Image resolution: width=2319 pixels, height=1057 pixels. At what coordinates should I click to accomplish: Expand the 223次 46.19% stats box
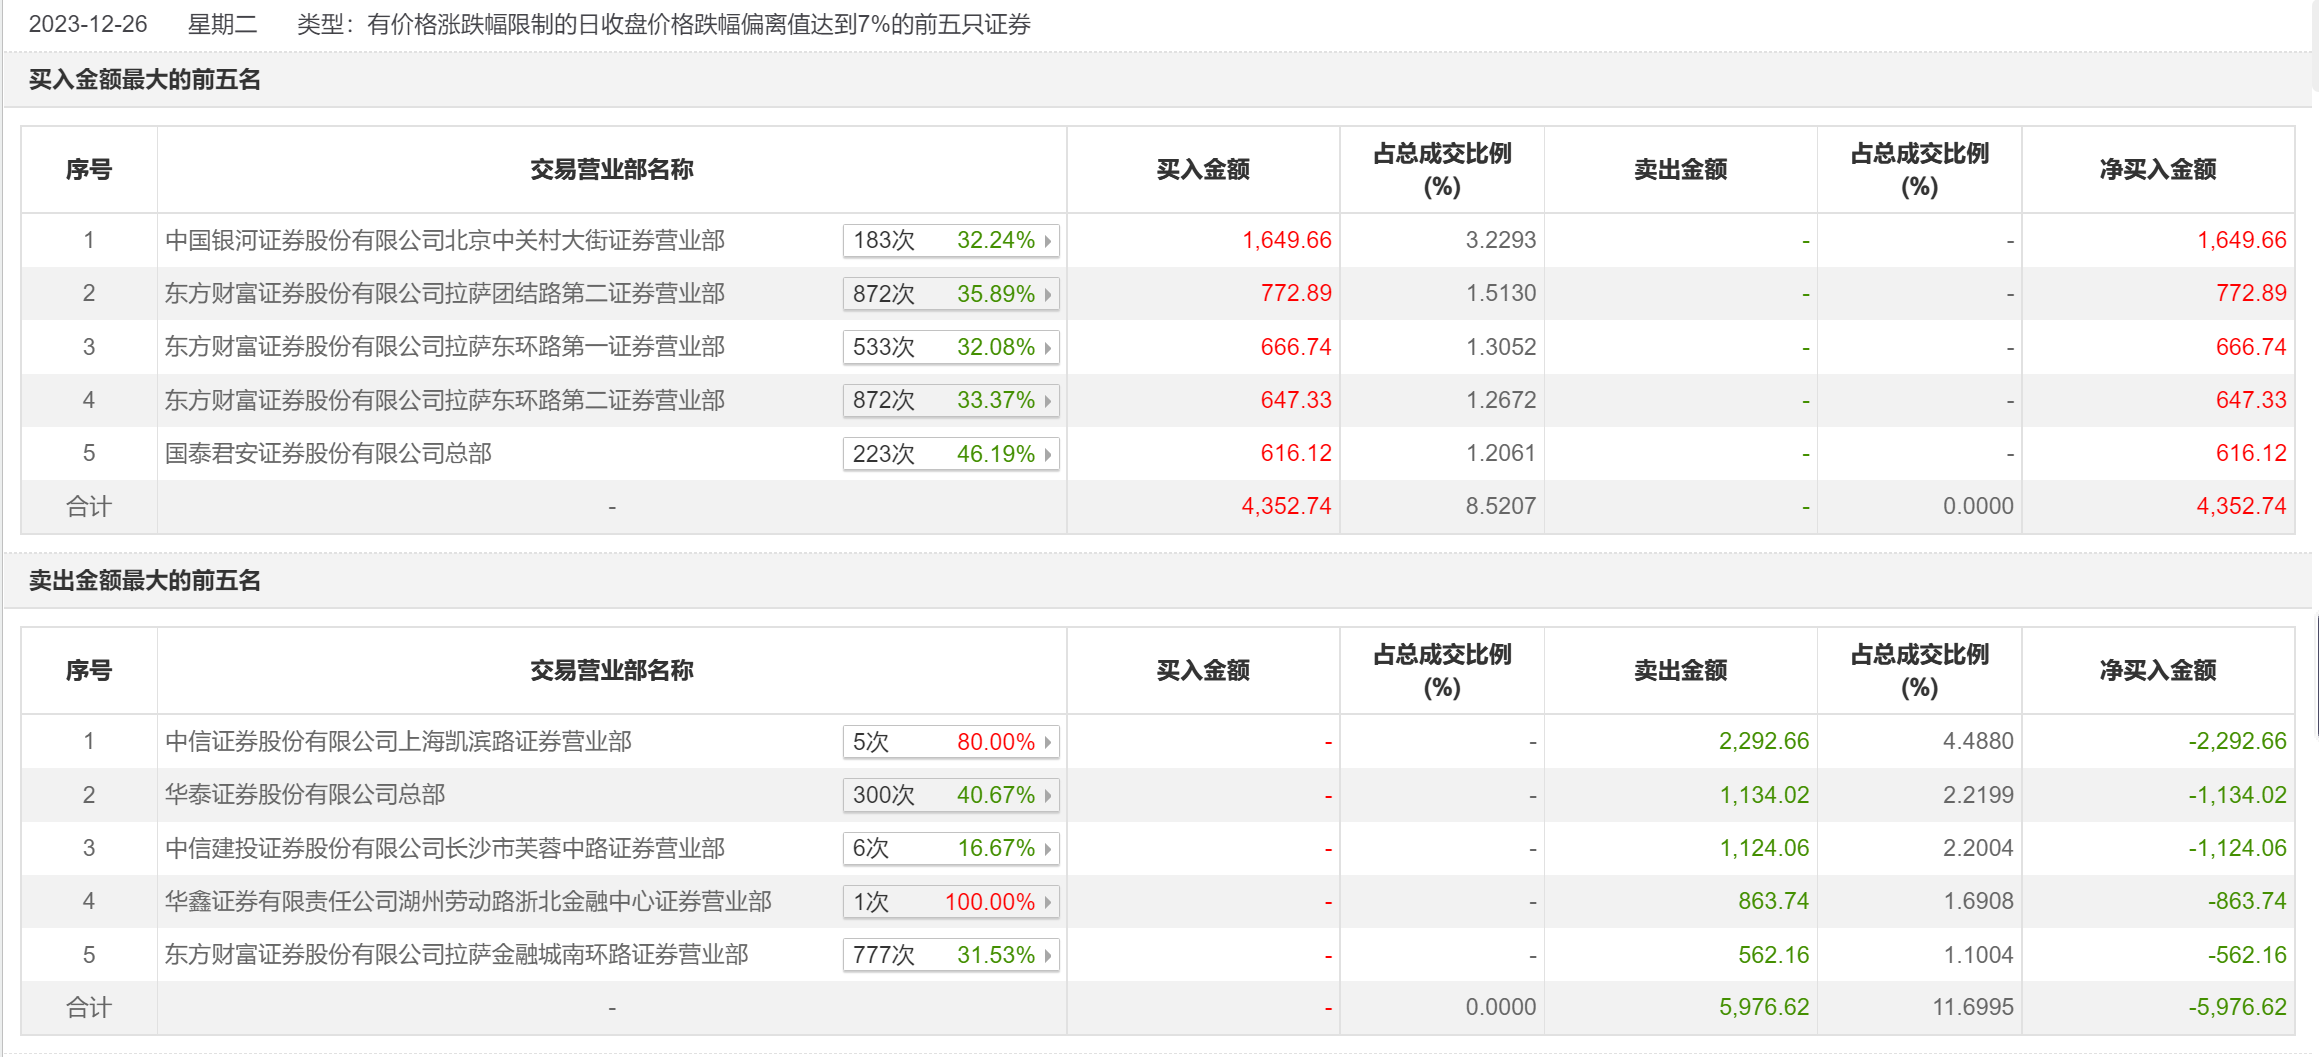coord(951,454)
